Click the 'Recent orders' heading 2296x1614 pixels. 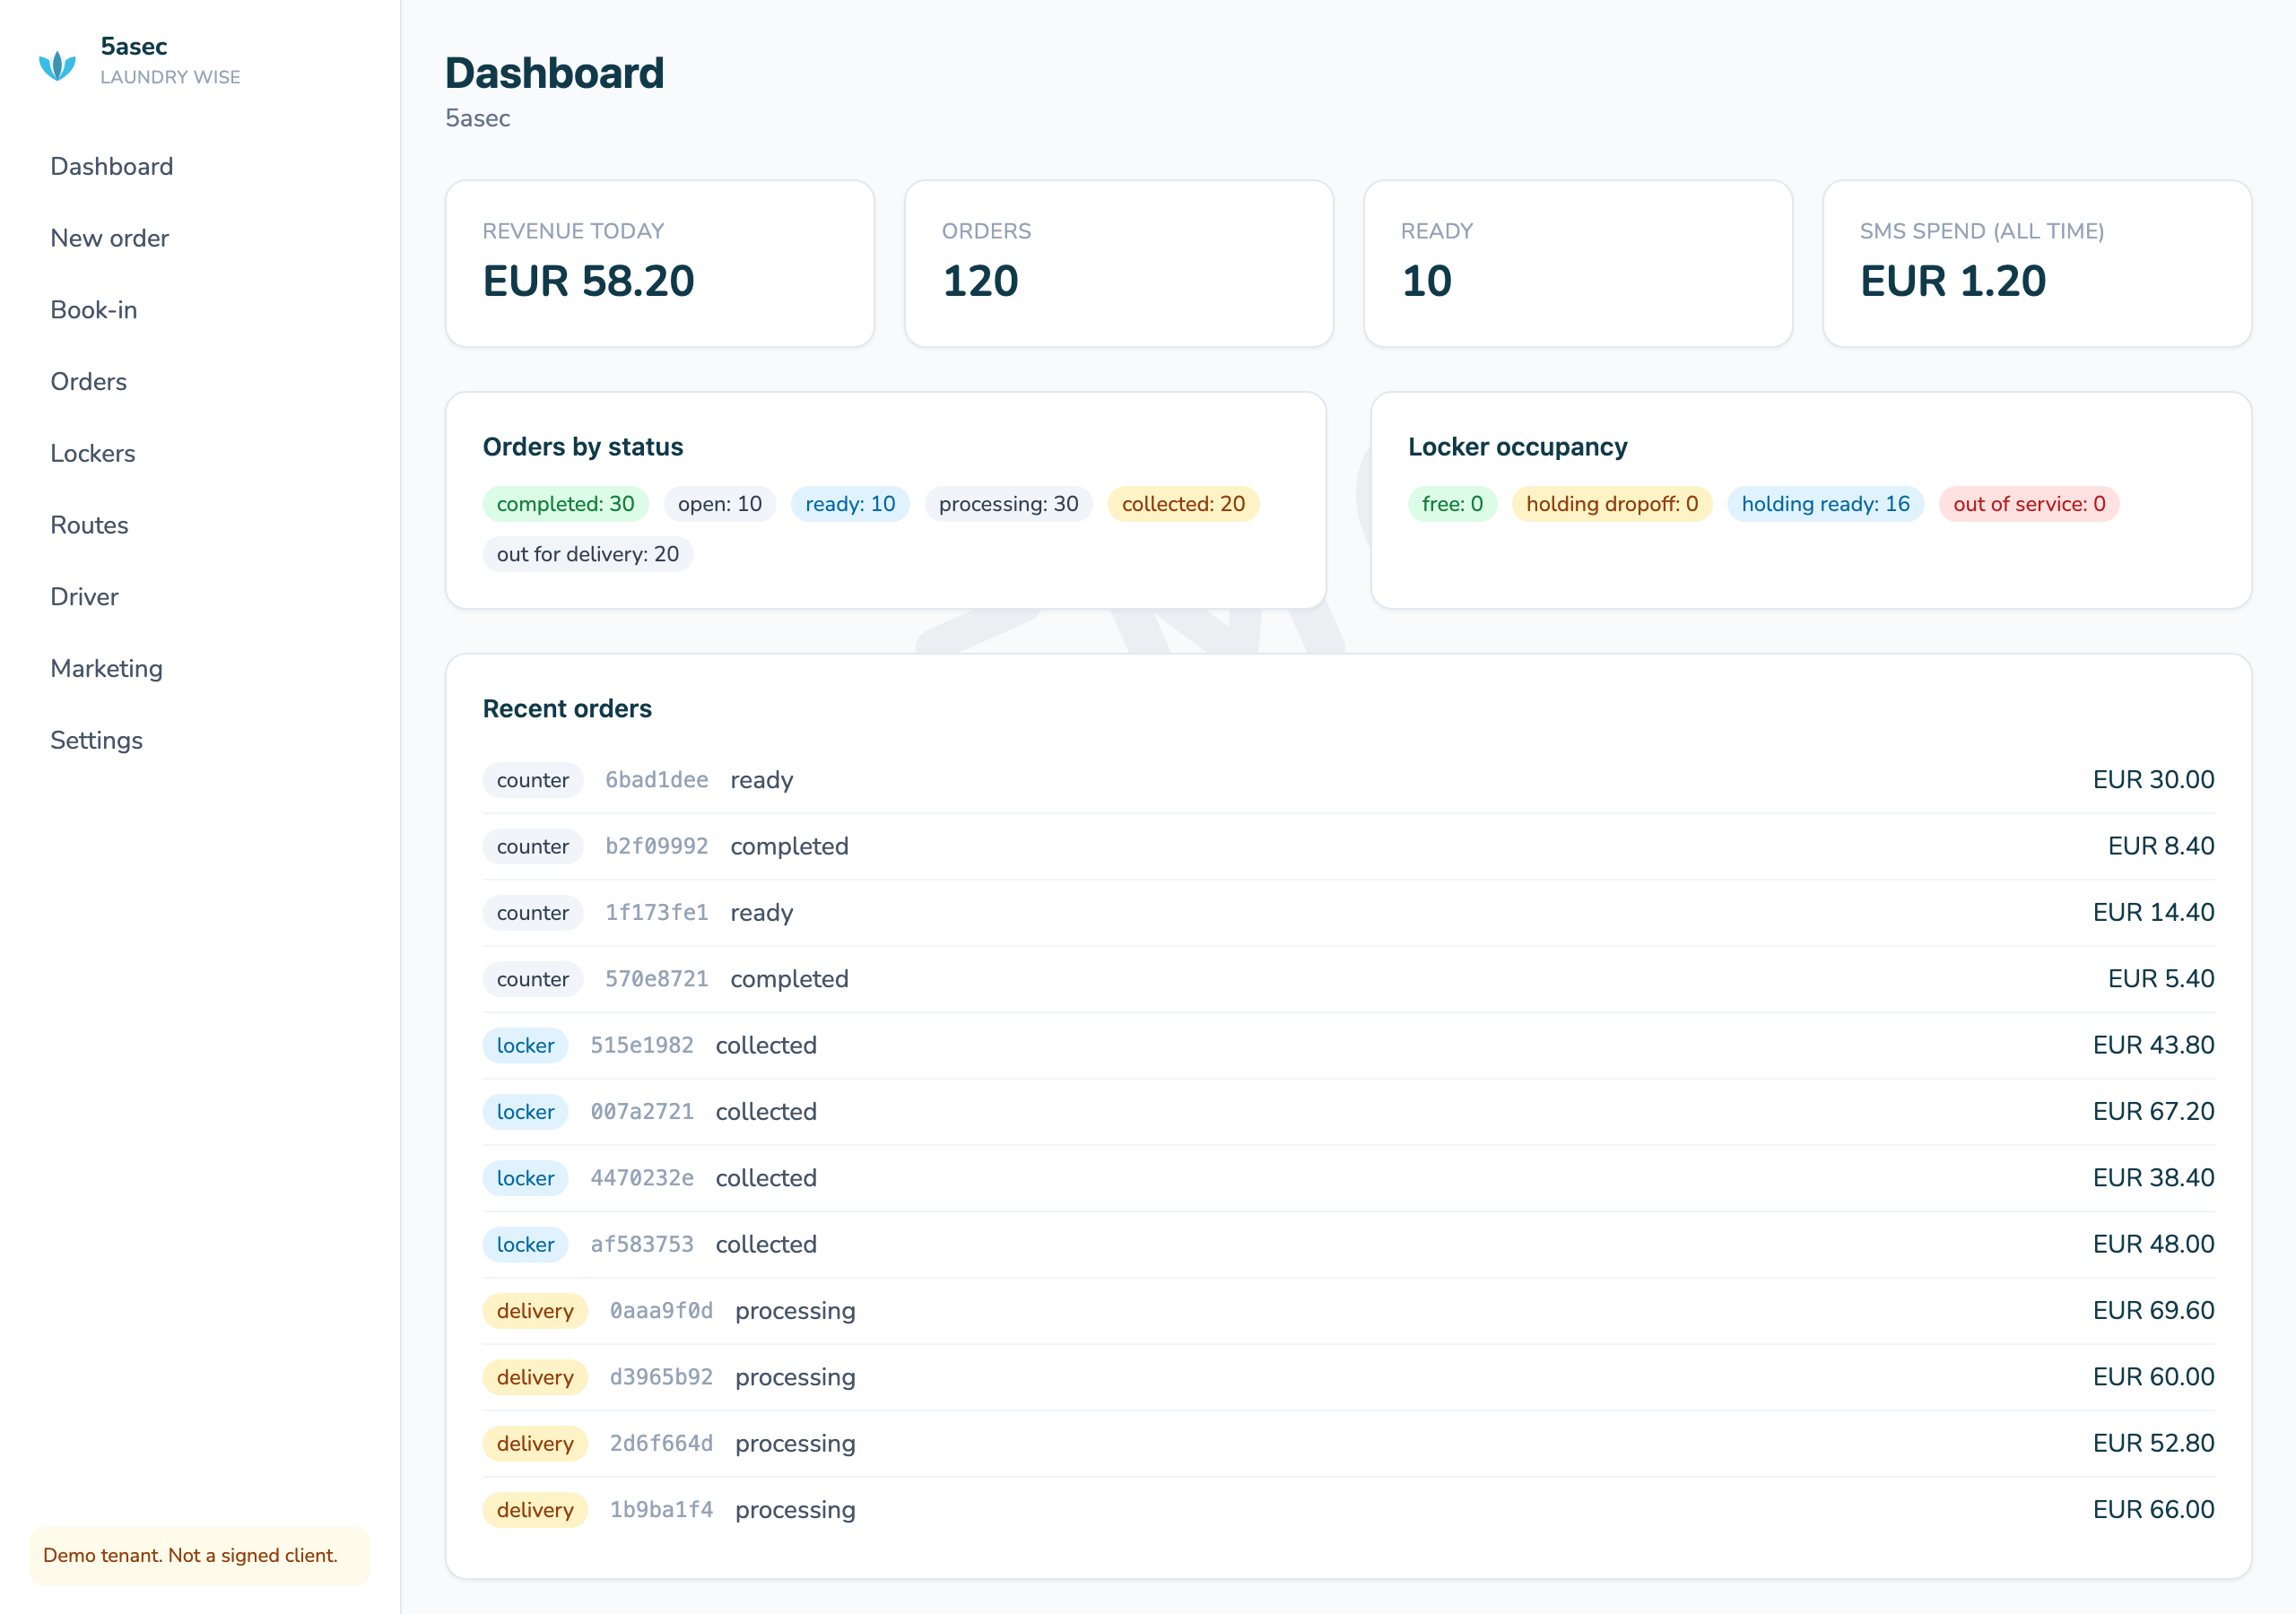(567, 709)
